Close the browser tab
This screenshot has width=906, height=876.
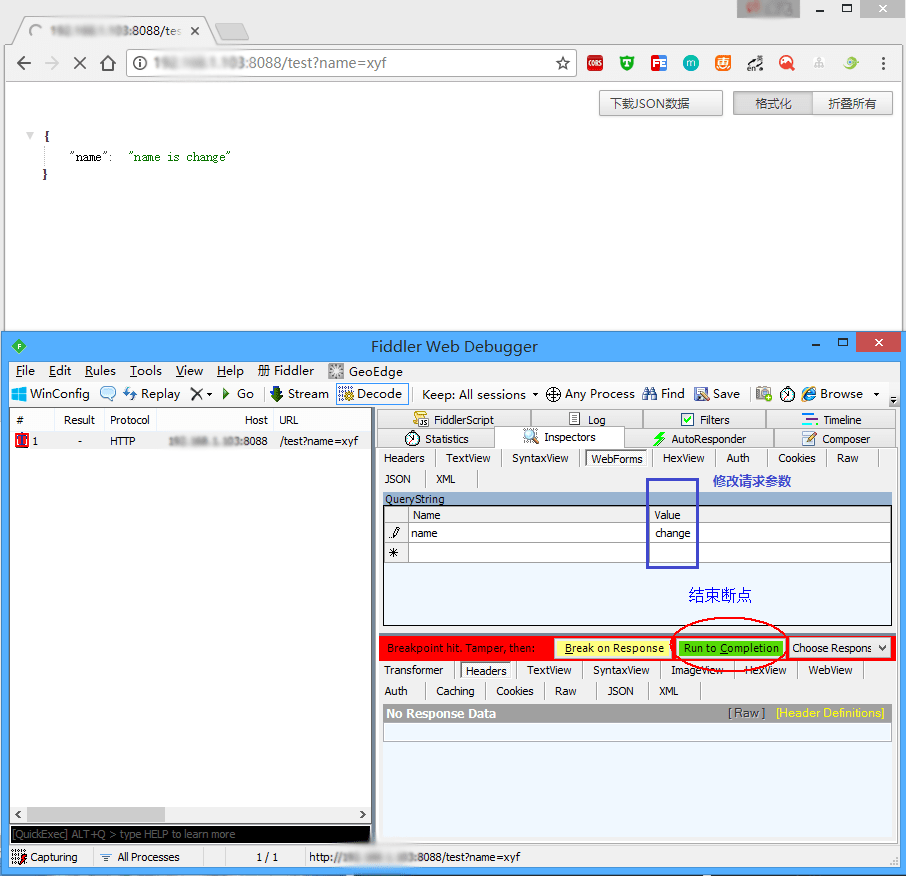(195, 31)
